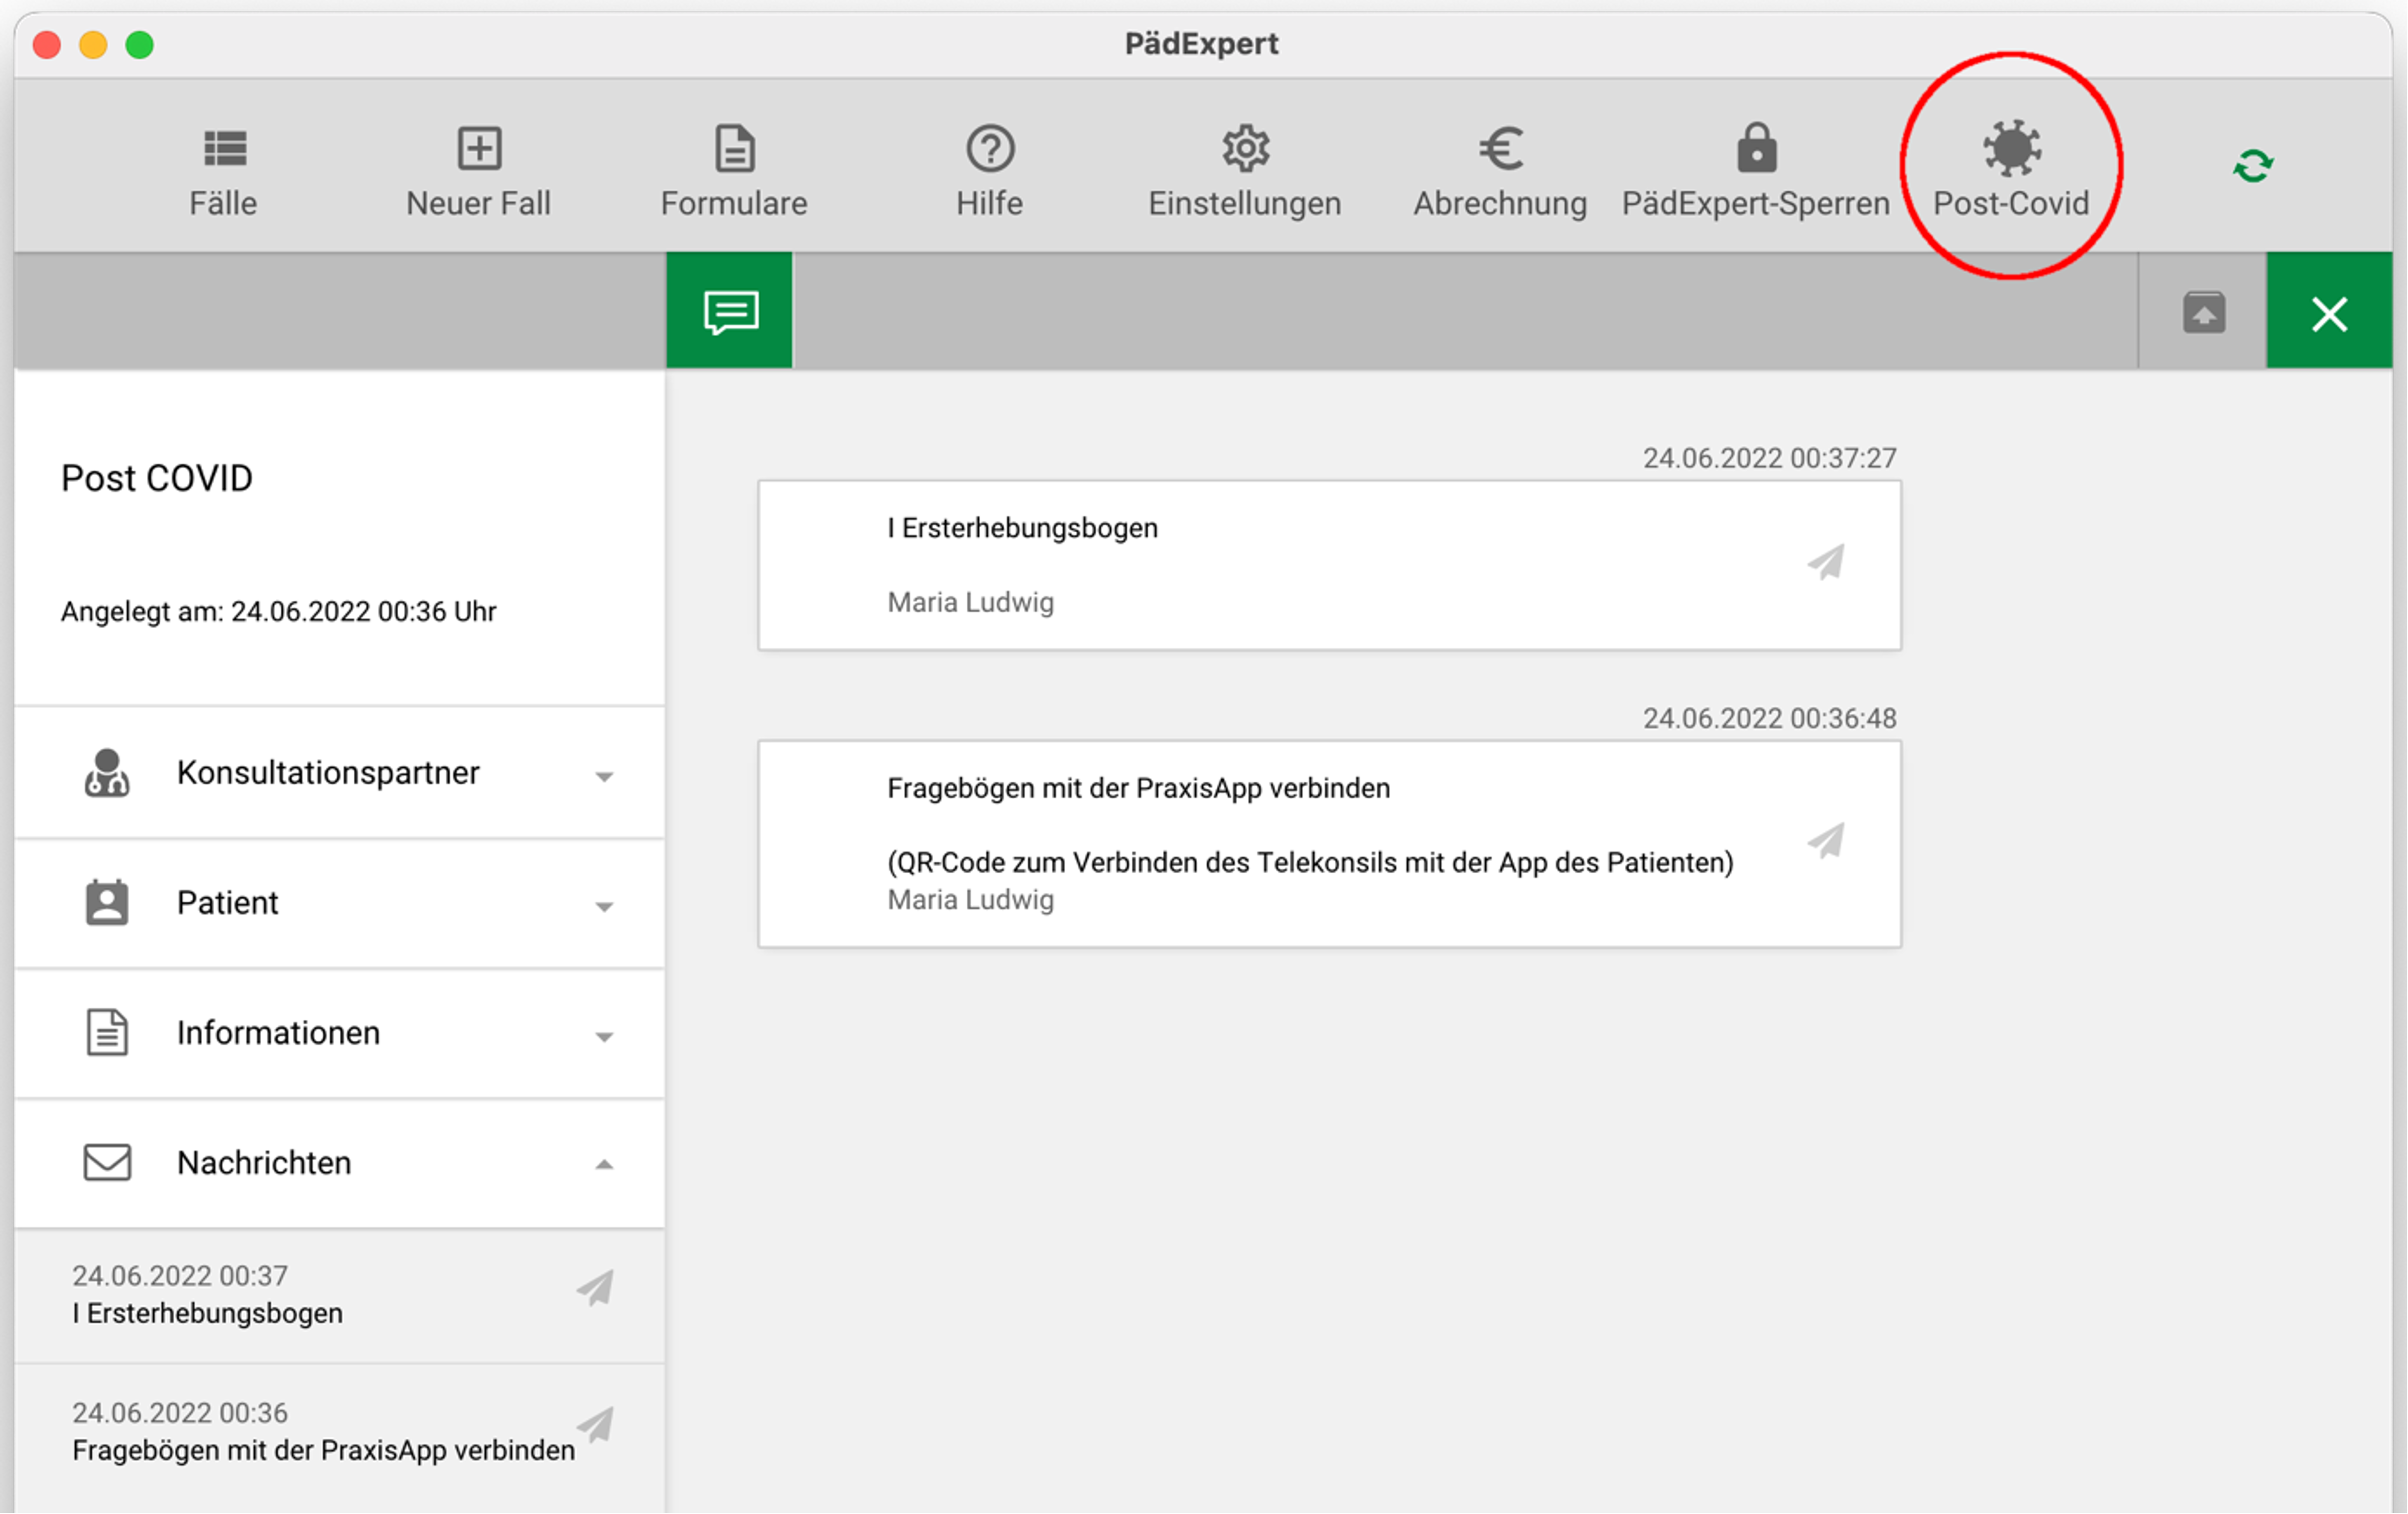Click send icon on I Ersterhebungsbogen card

[x=1826, y=562]
